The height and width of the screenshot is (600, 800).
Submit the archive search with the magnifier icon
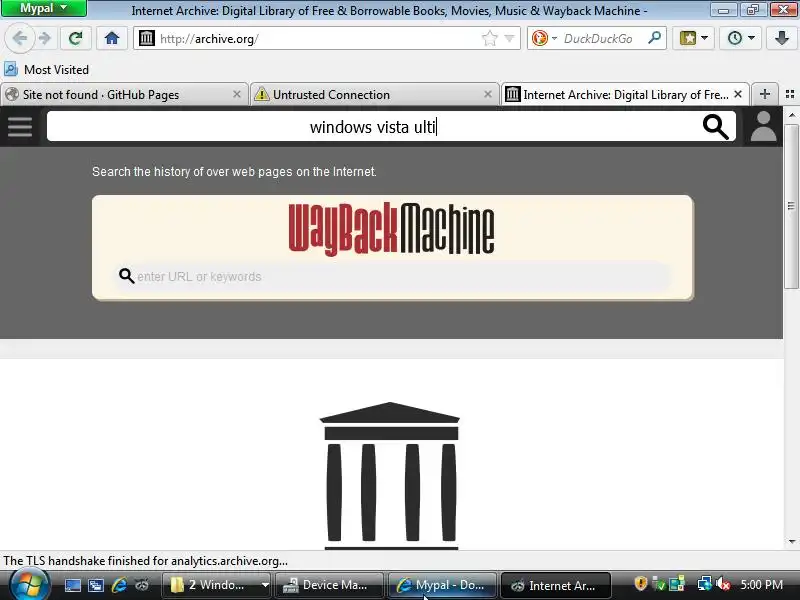coord(715,127)
